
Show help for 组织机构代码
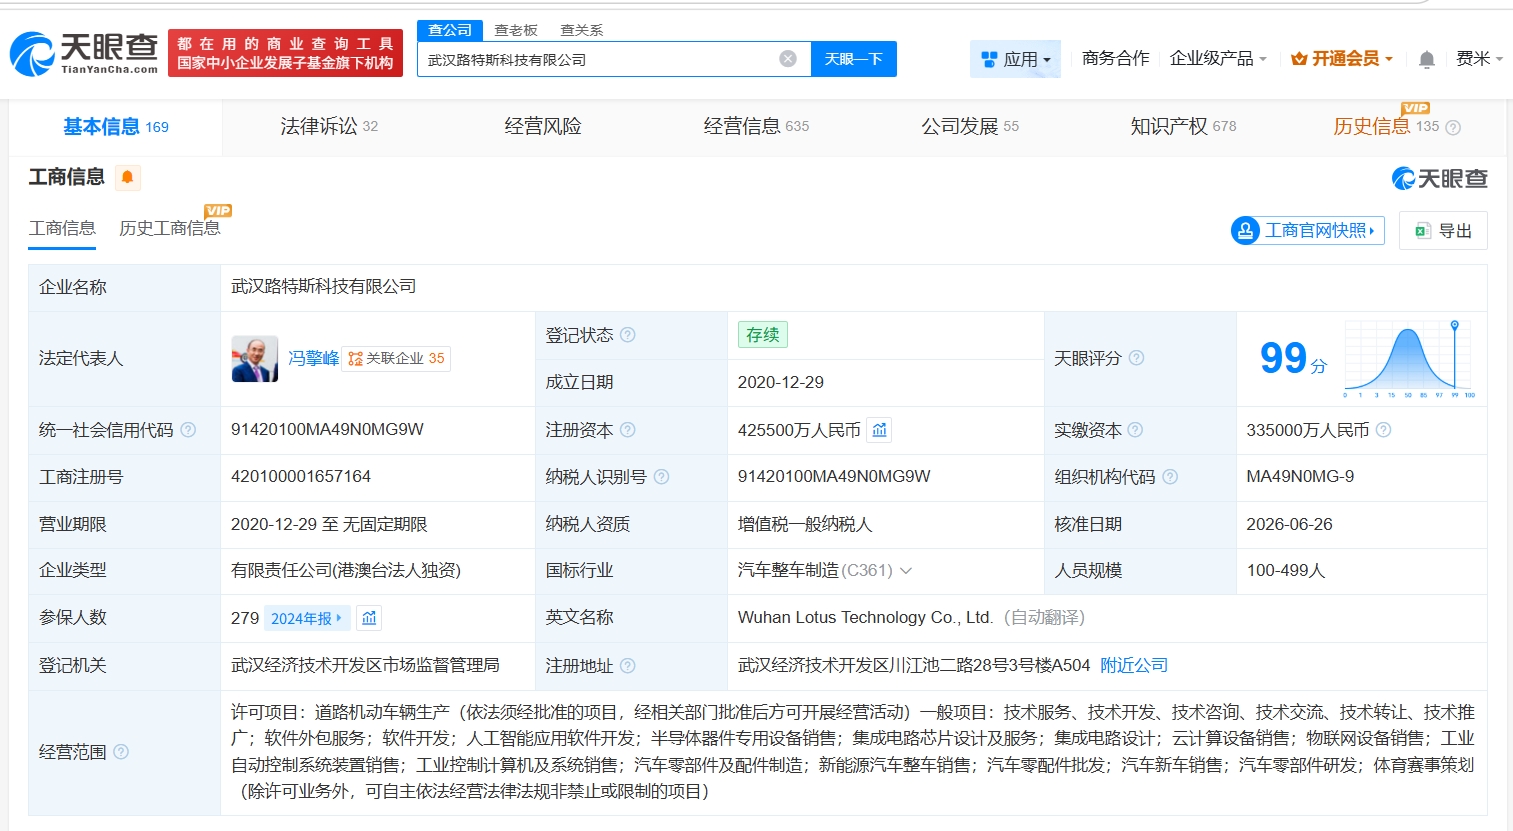(x=1170, y=477)
